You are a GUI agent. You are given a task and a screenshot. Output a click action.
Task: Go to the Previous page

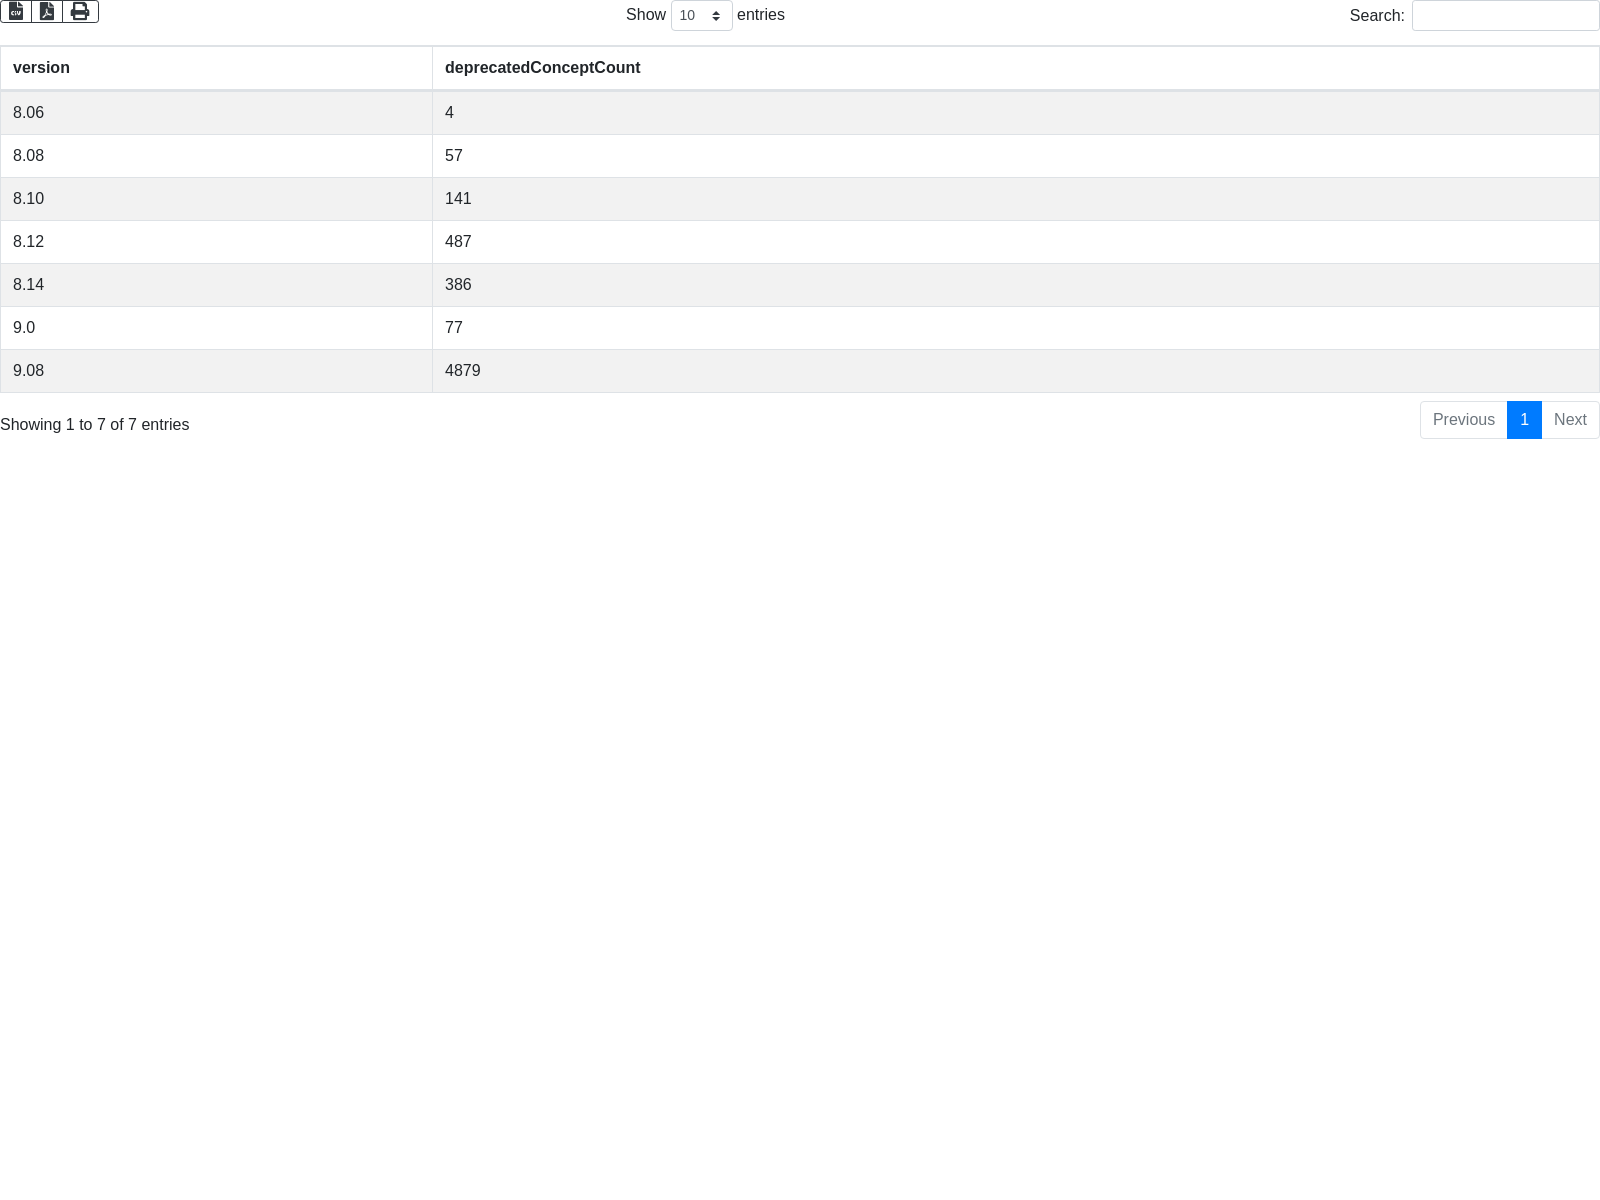[x=1463, y=420]
